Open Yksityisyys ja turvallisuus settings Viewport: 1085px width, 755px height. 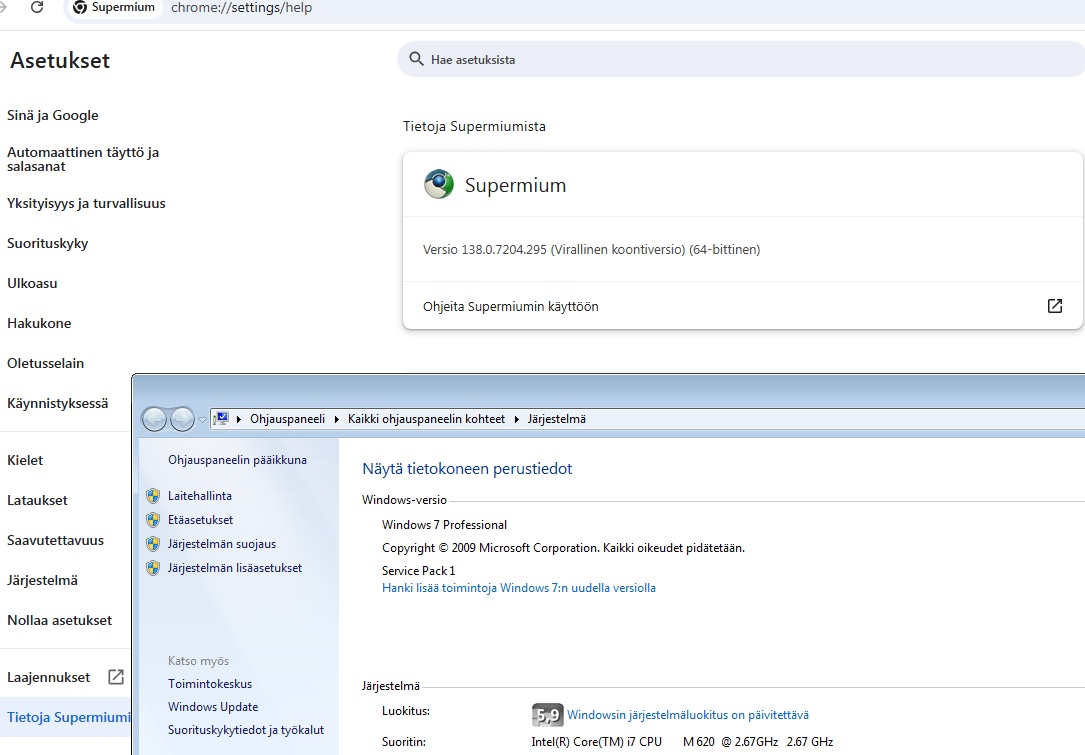pyautogui.click(x=86, y=203)
